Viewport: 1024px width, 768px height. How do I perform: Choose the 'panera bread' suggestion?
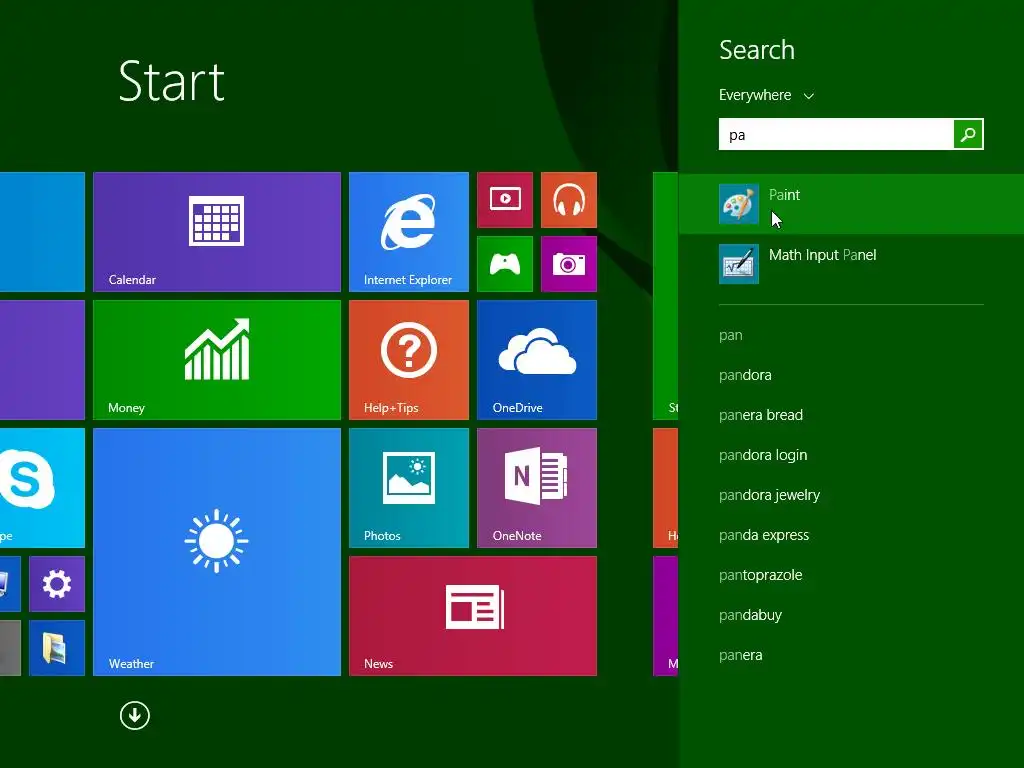pyautogui.click(x=761, y=415)
